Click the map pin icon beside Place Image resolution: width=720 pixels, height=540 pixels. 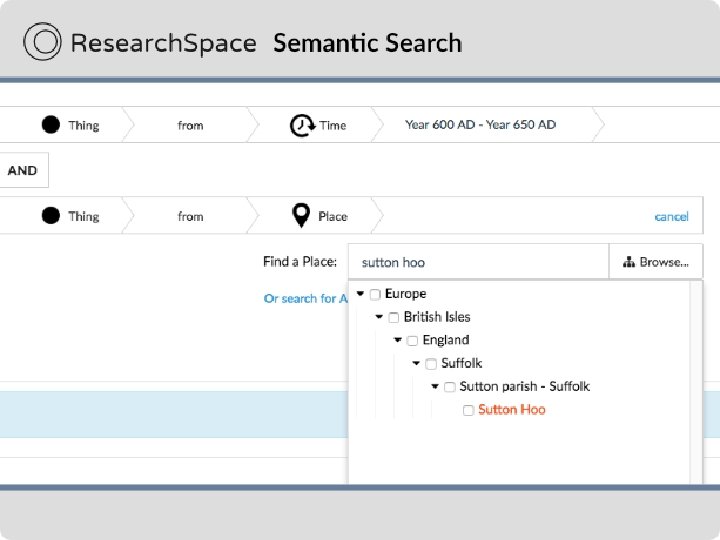coord(301,216)
